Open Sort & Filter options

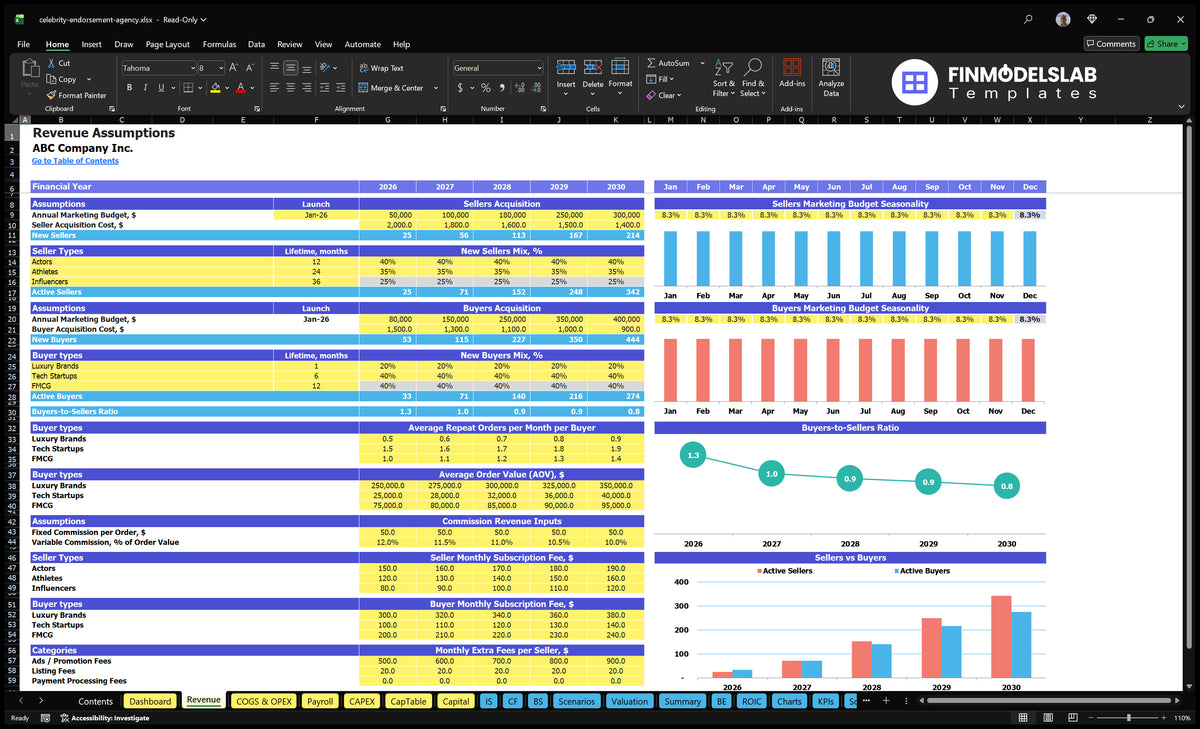(724, 77)
